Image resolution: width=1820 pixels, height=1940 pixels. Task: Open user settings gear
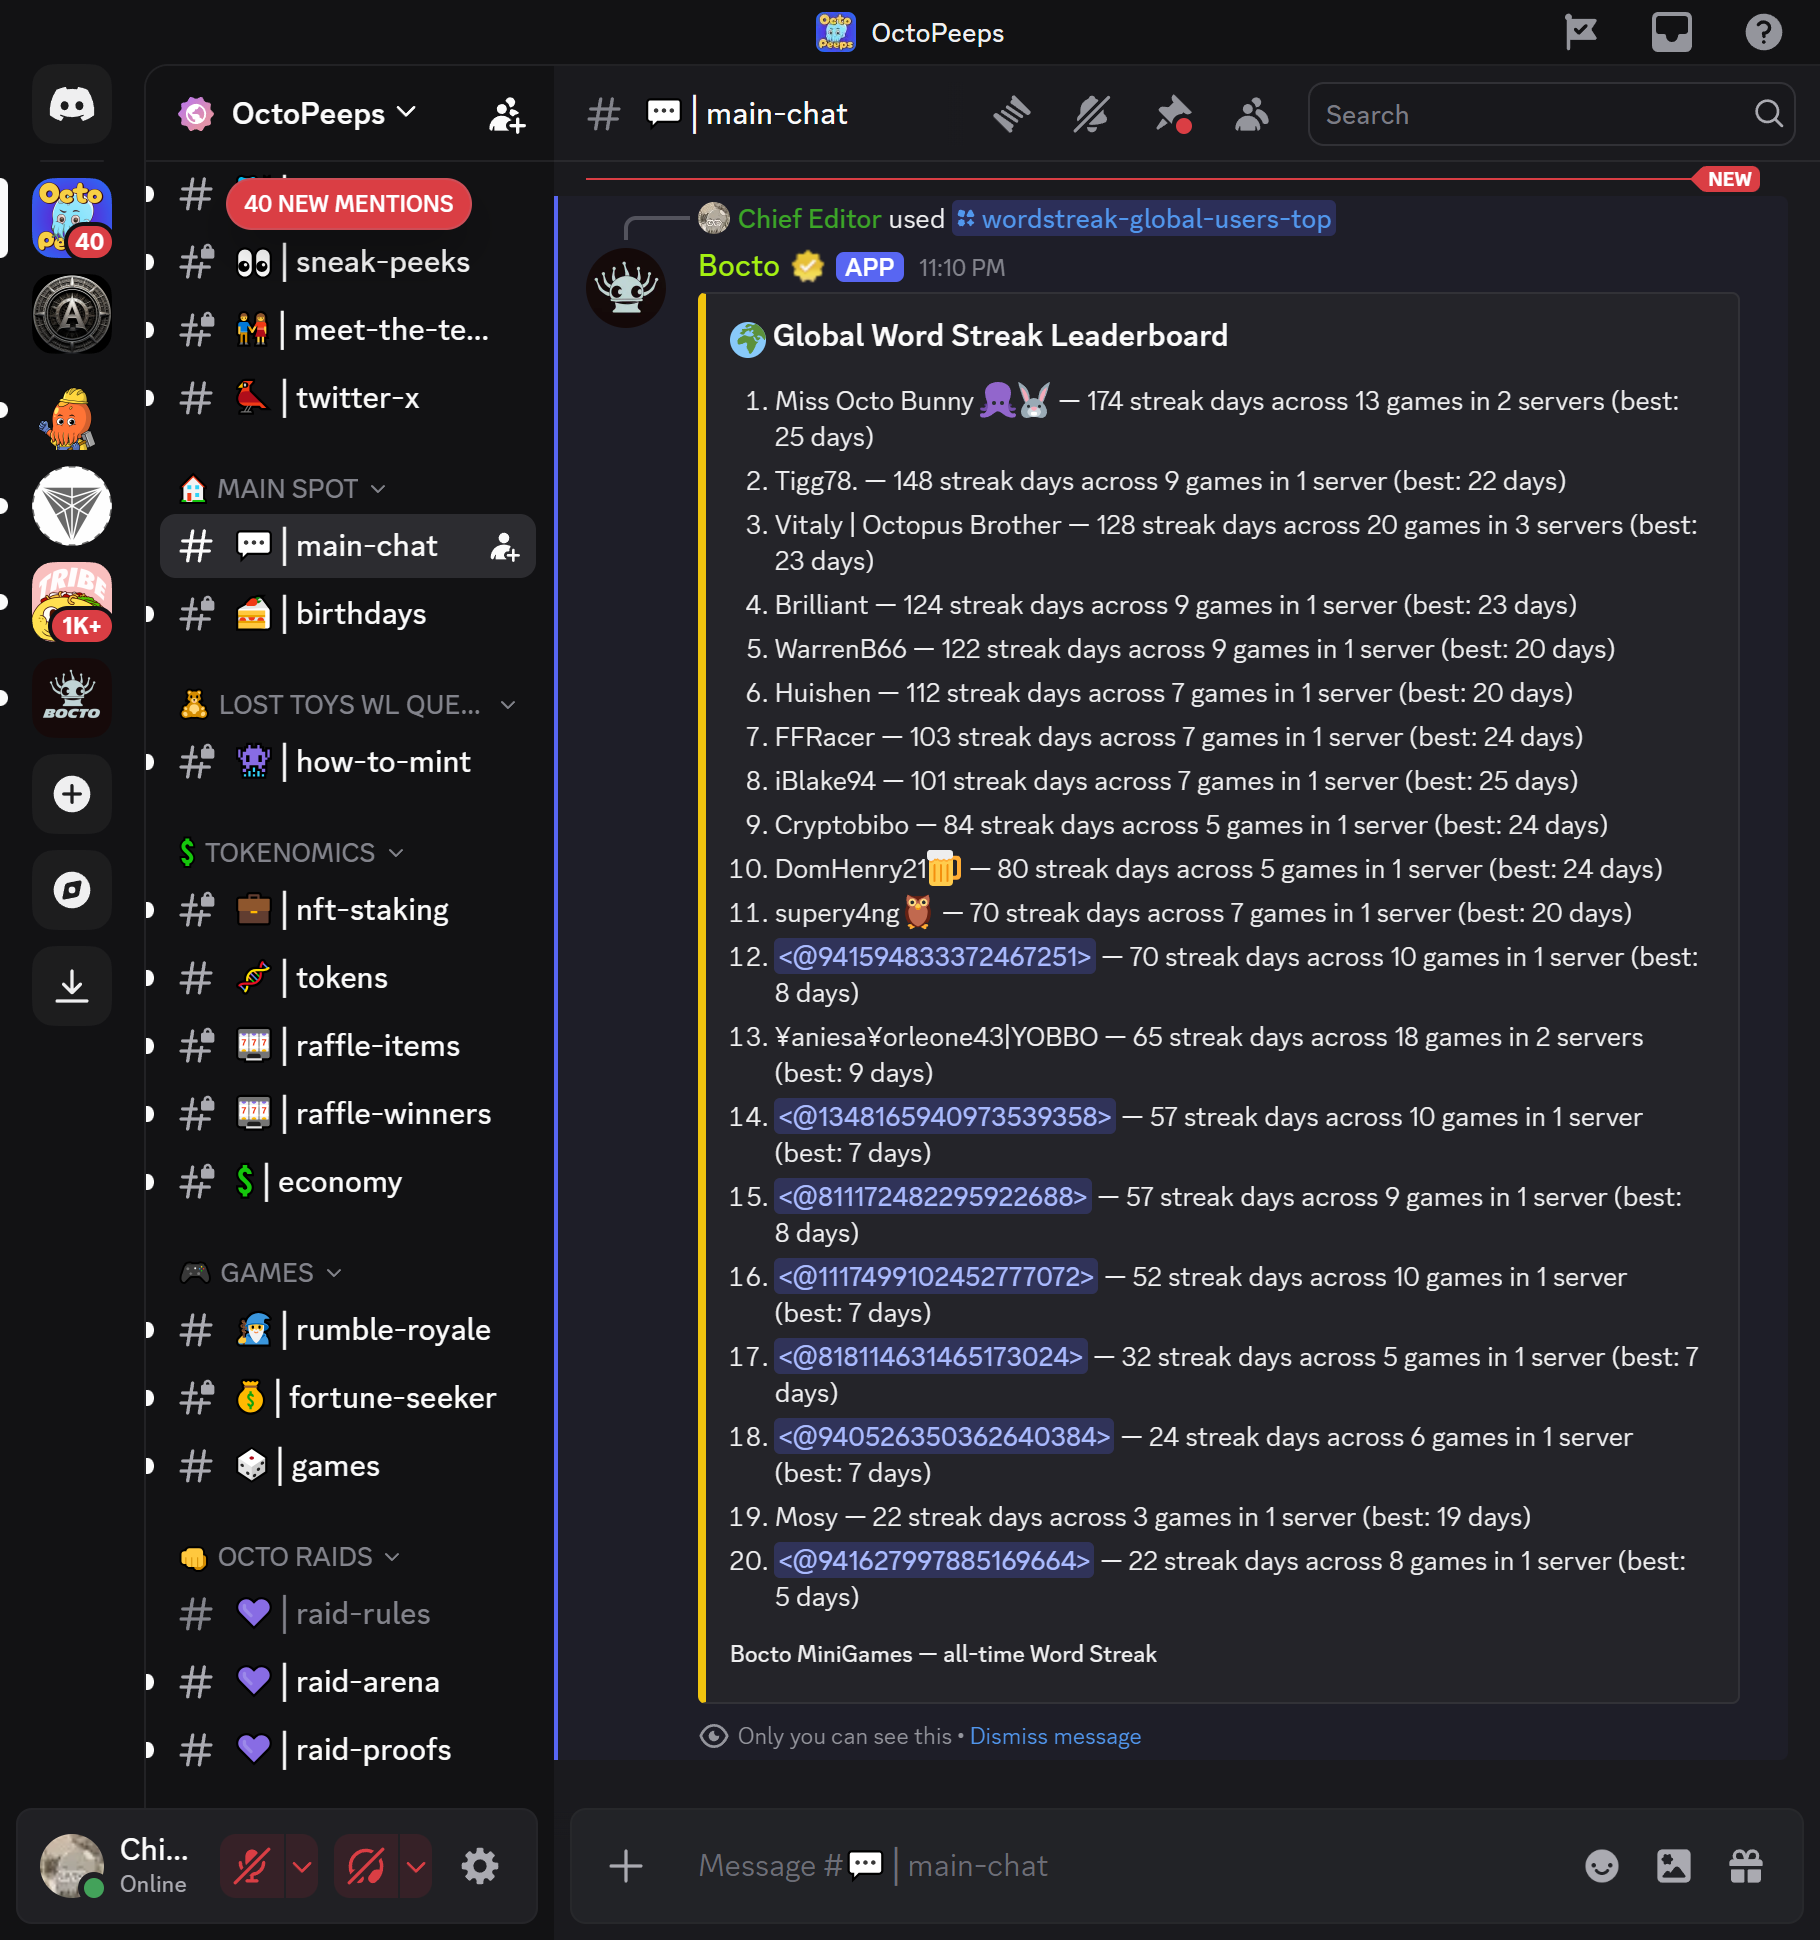(x=480, y=1866)
